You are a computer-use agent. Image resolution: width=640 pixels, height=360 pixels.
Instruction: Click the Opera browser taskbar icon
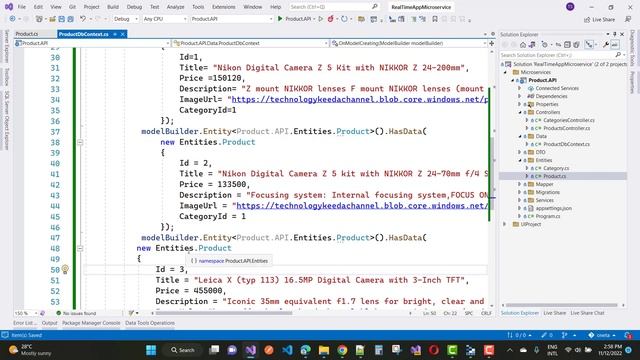tap(434, 350)
